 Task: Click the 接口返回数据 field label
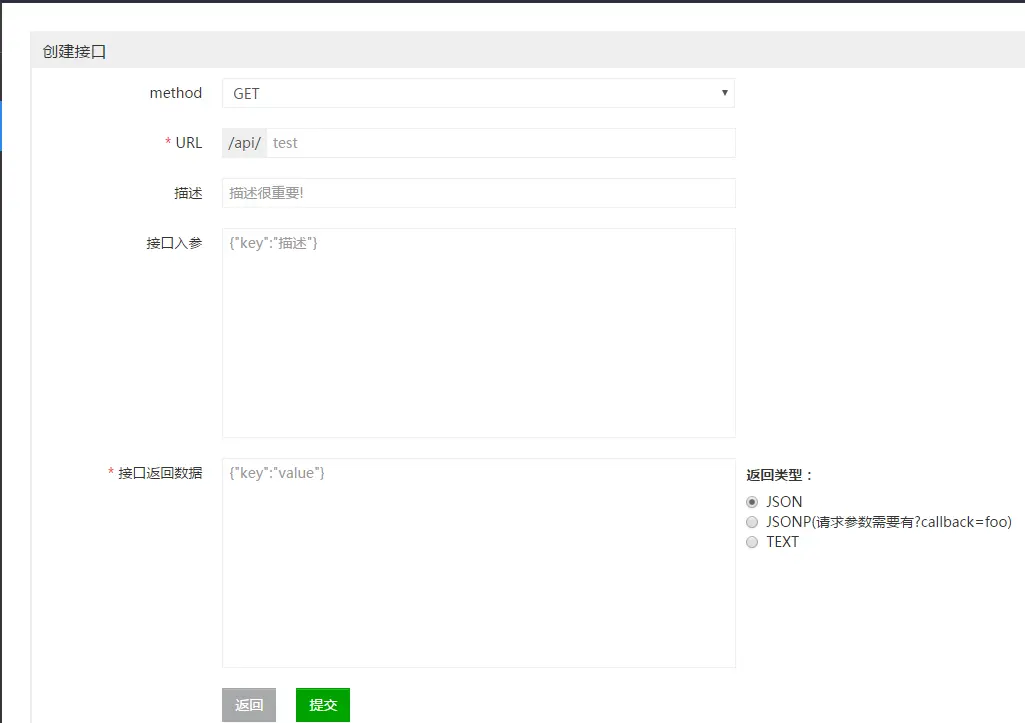pyautogui.click(x=160, y=473)
